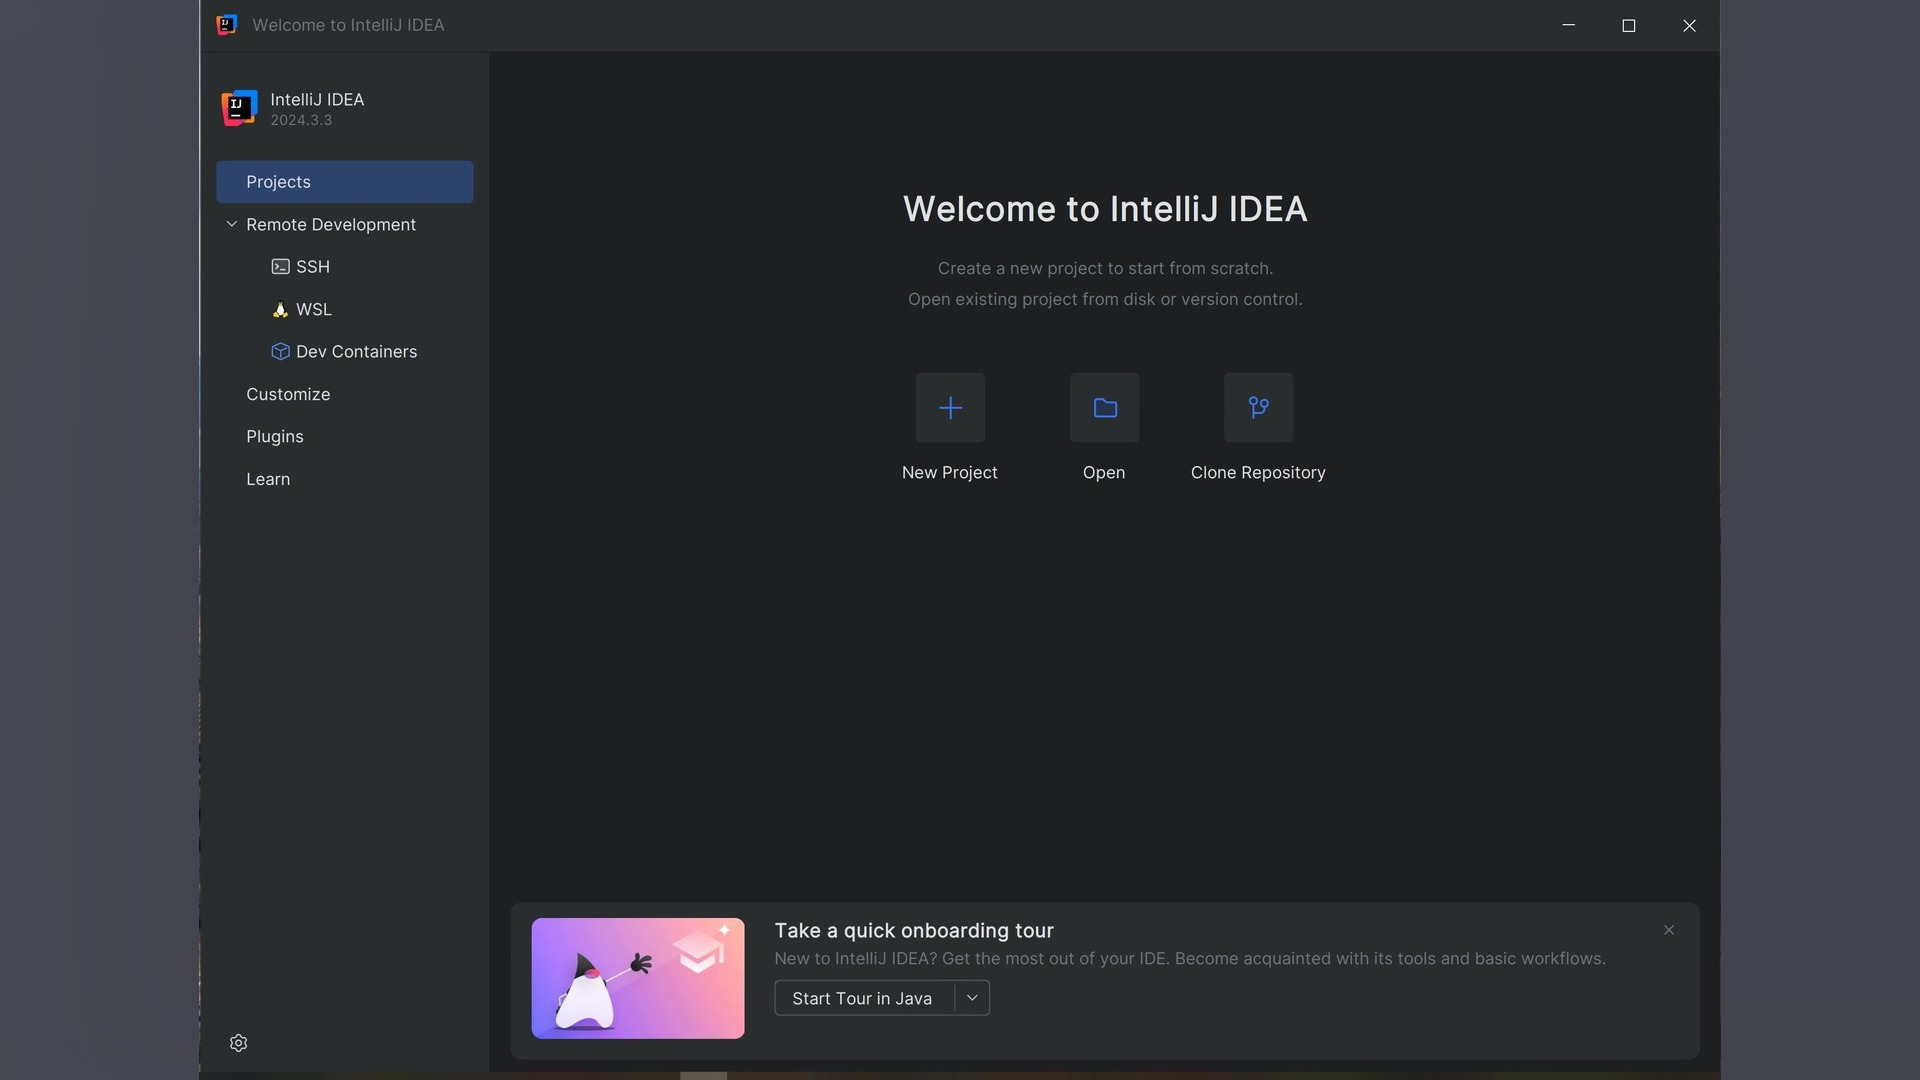Click the SSH terminal icon
Screen dimensions: 1920x1080
tap(280, 267)
